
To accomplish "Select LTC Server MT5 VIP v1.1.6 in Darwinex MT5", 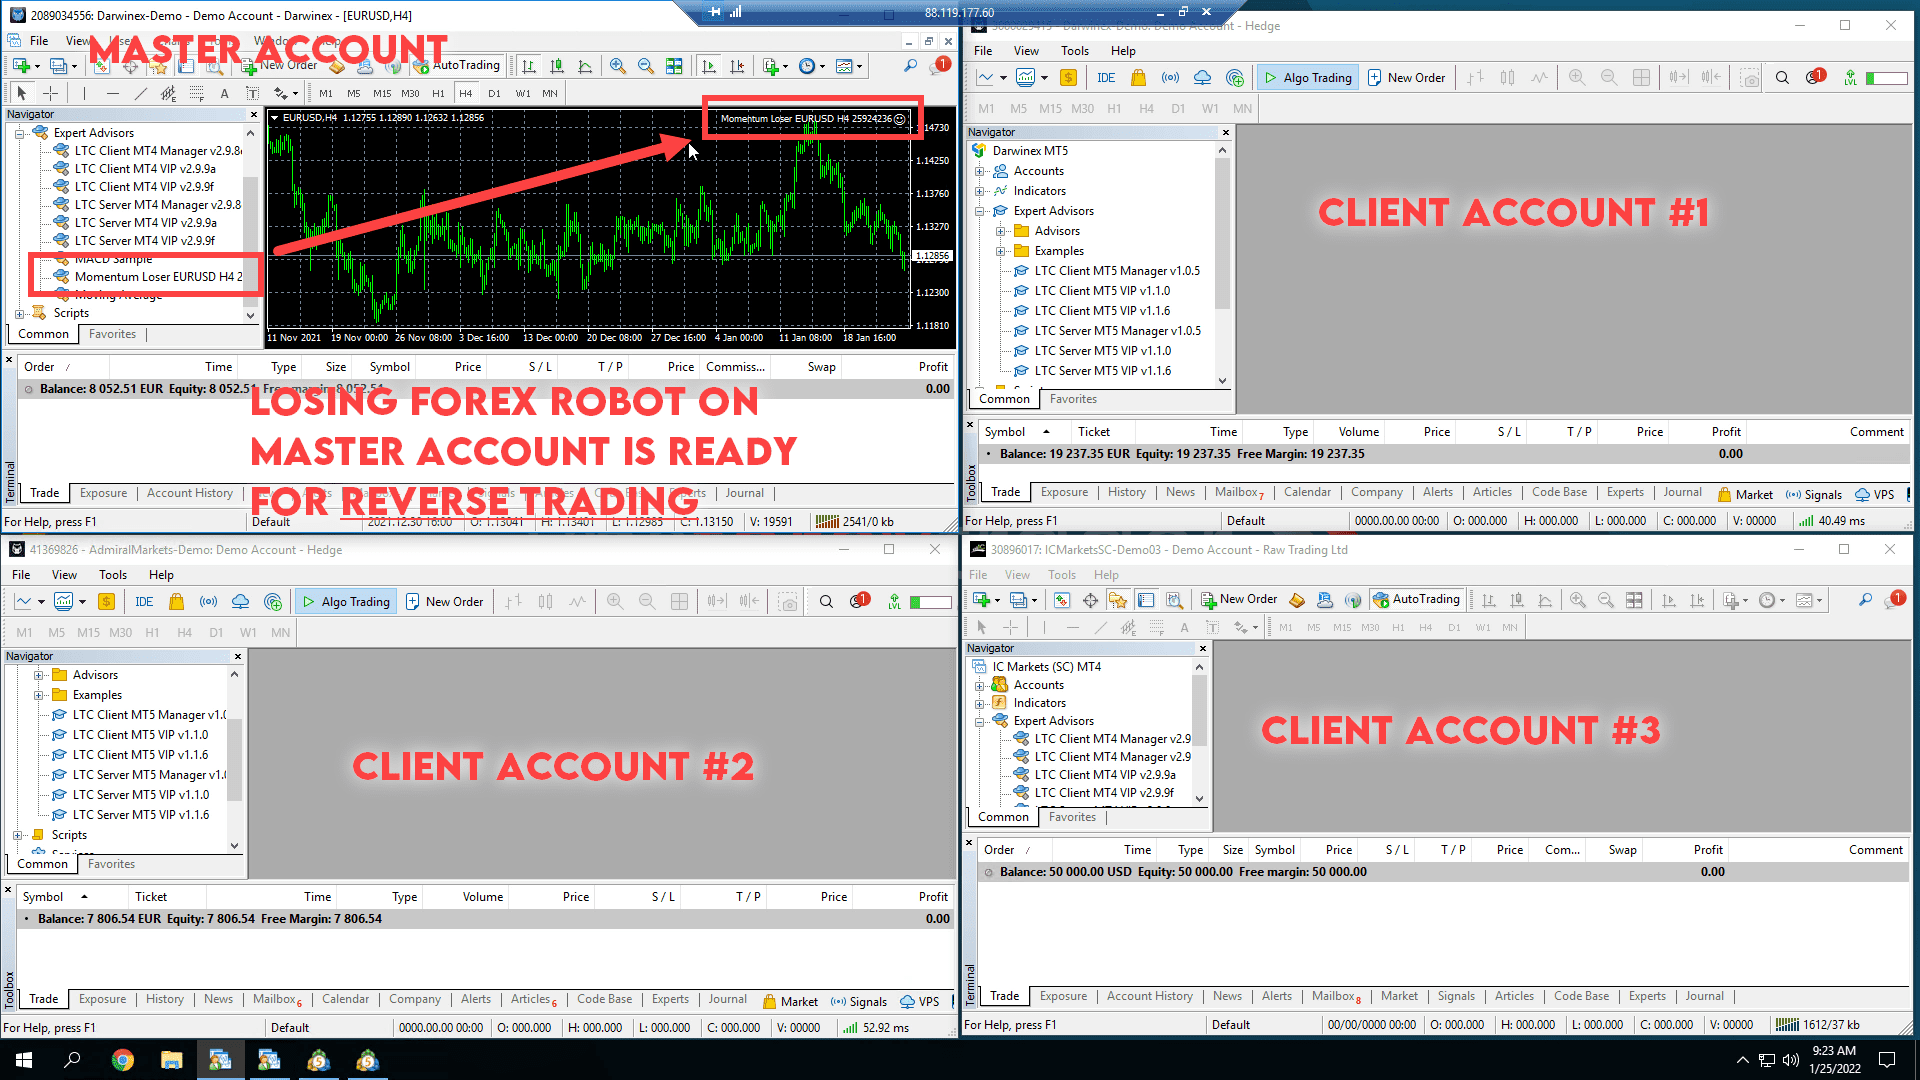I will tap(1102, 371).
